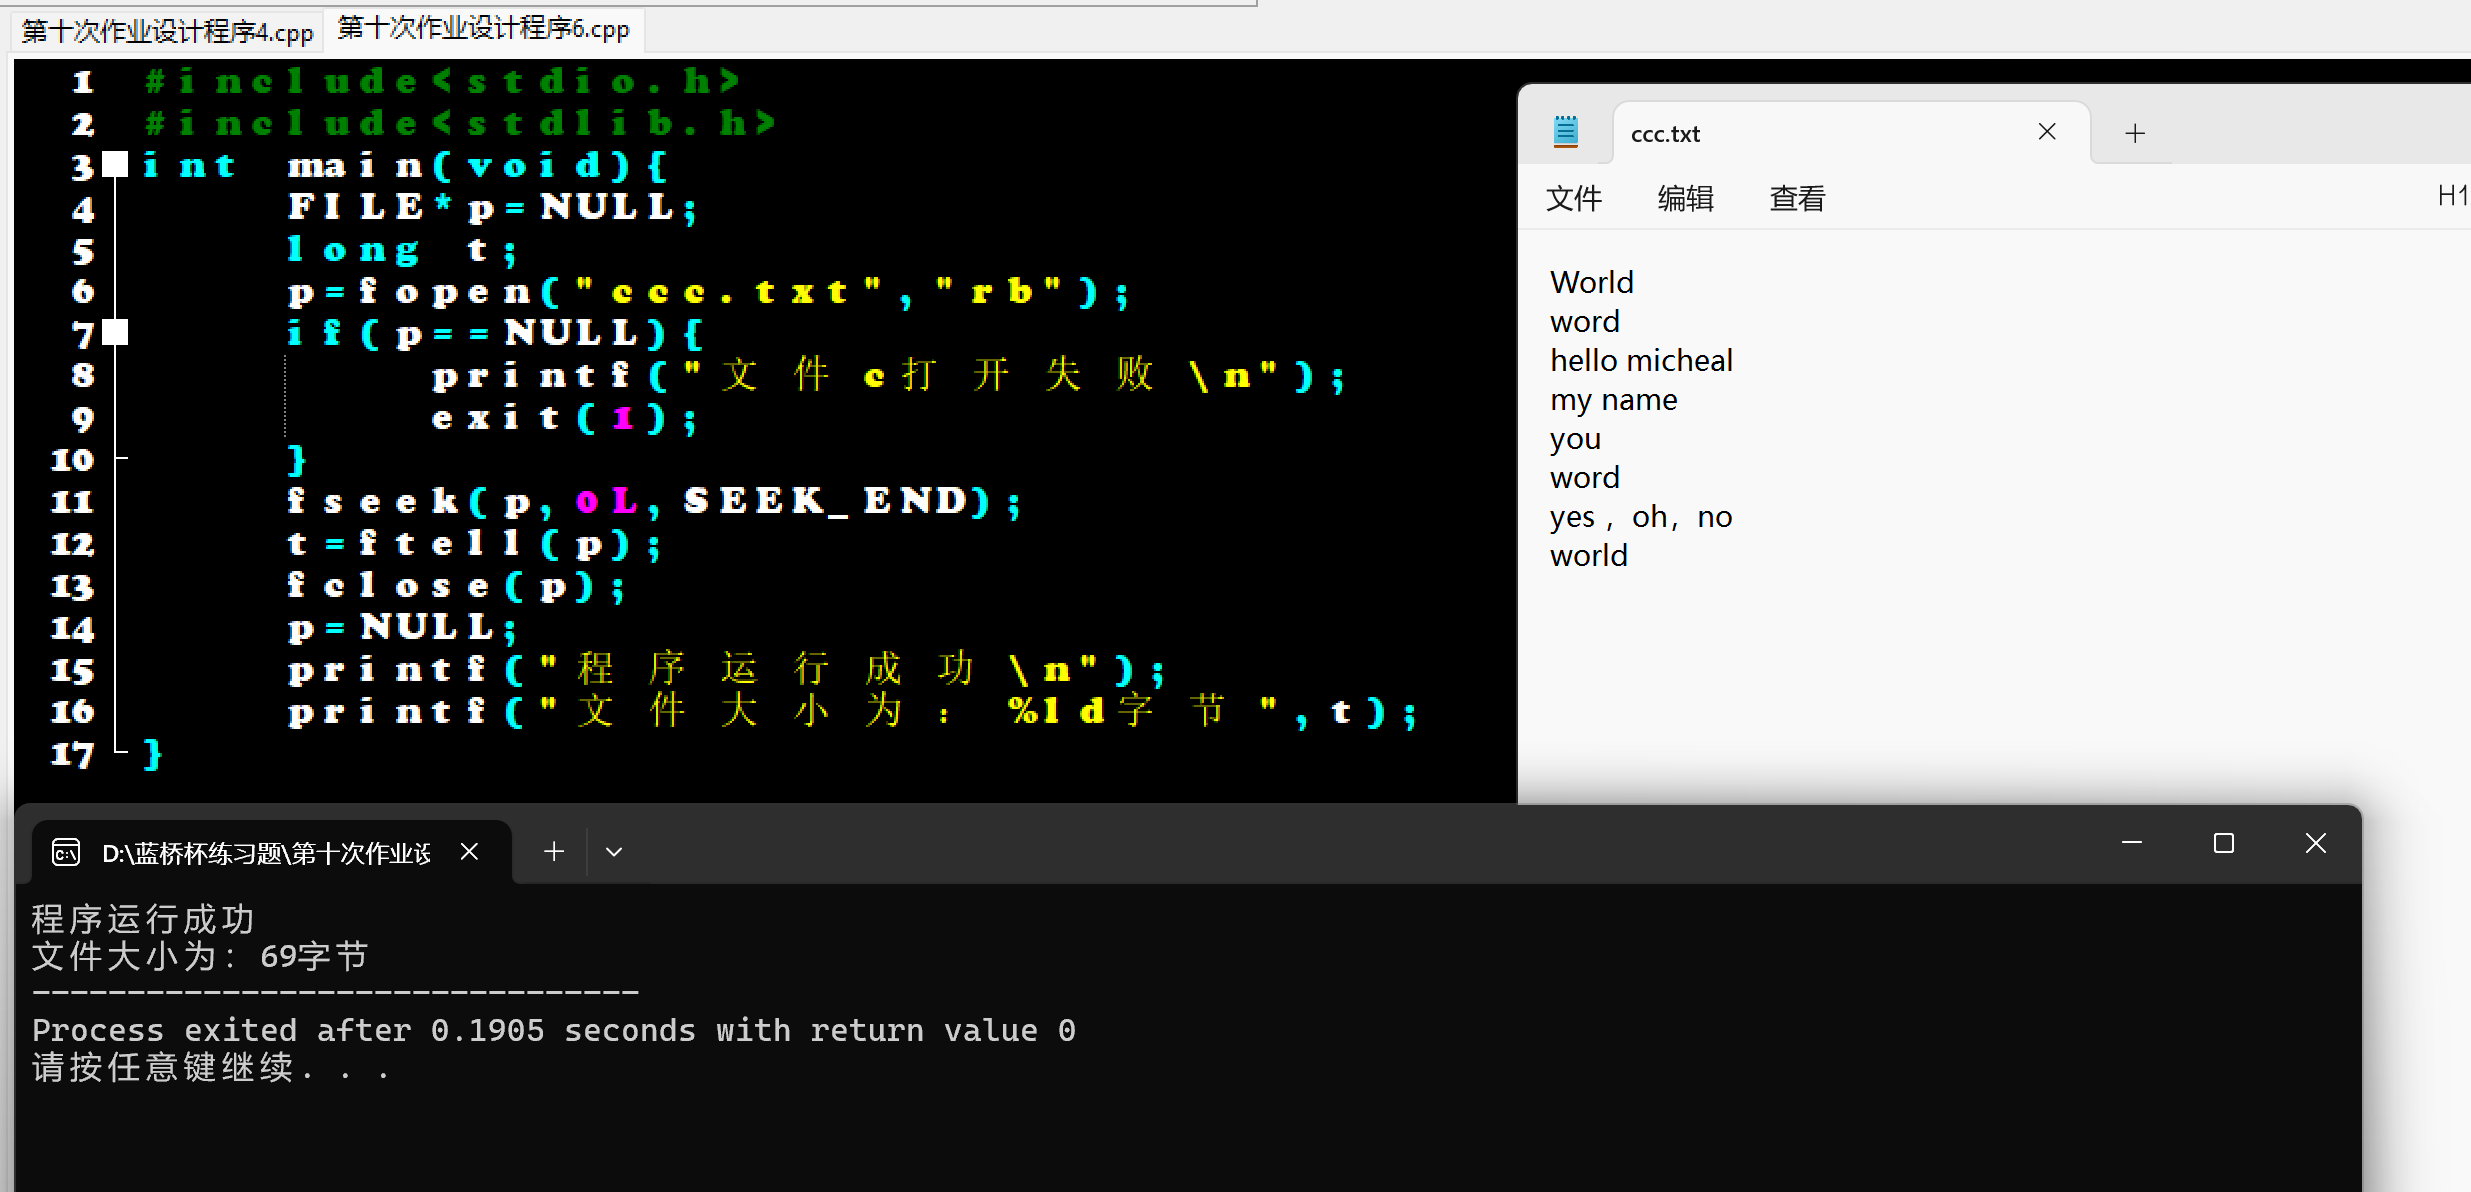Collapse the main function fold marker
Image resolution: width=2471 pixels, height=1192 pixels.
click(116, 165)
